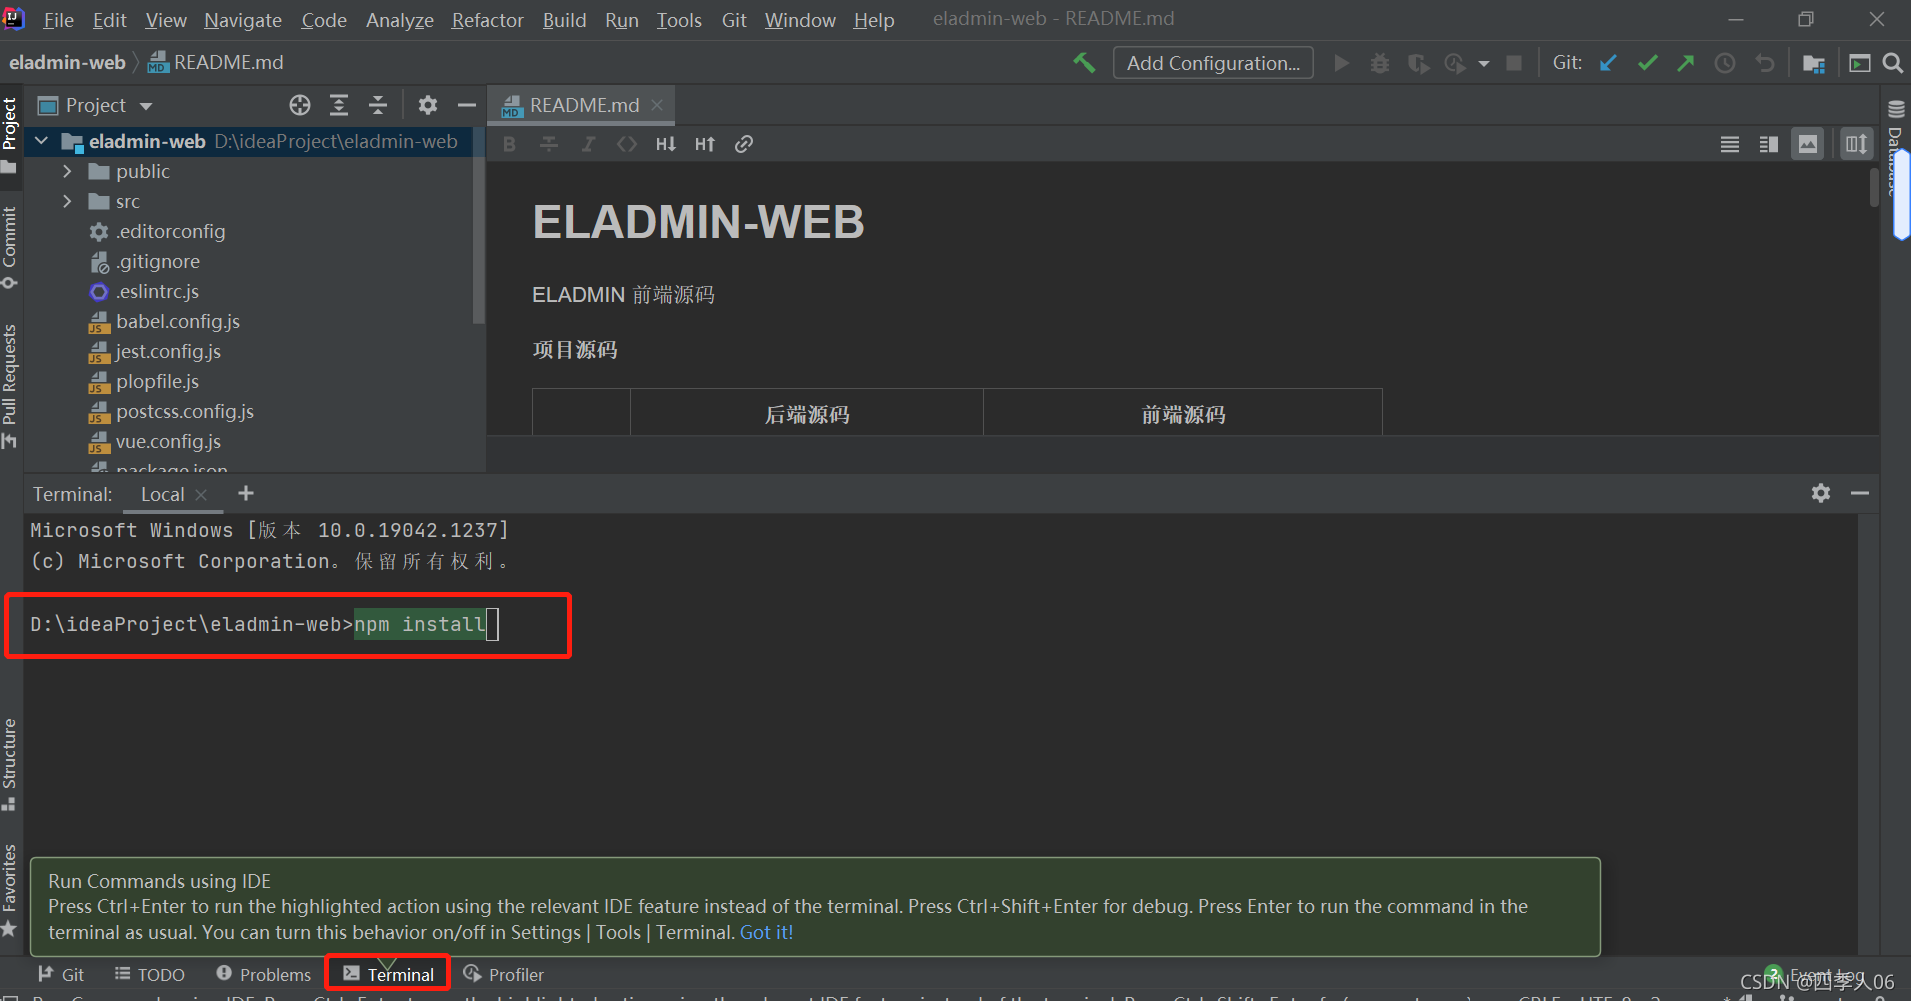Switch to Editor only view
Viewport: 1911px width, 1001px height.
pyautogui.click(x=1730, y=144)
